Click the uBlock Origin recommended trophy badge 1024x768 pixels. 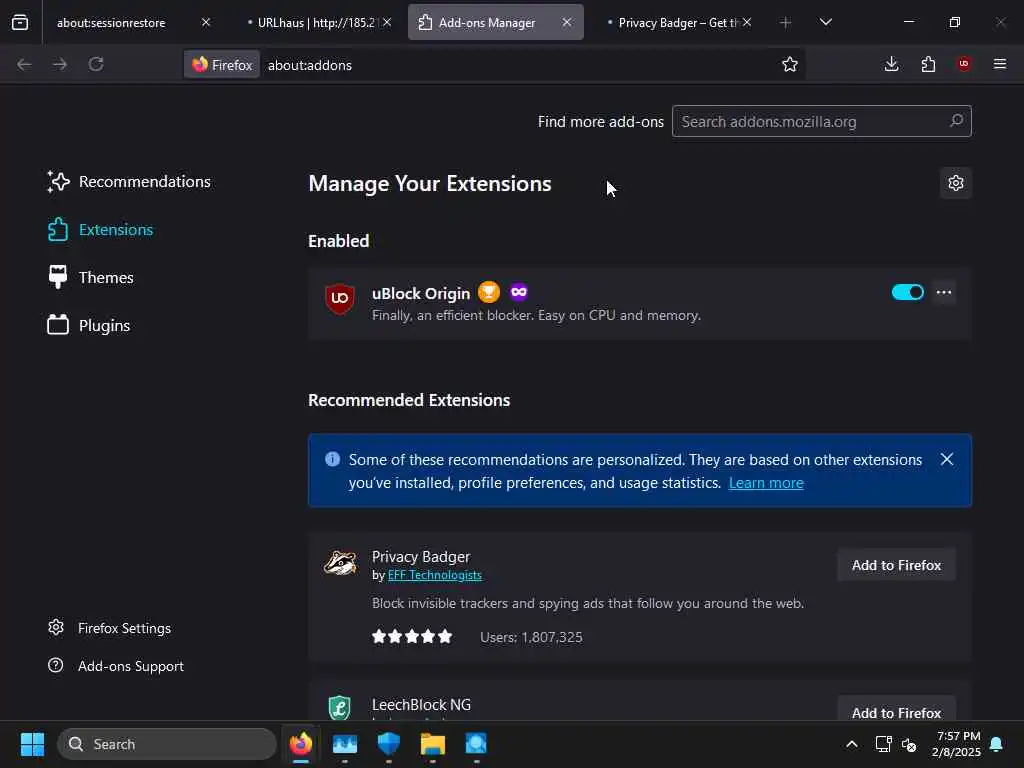pyautogui.click(x=488, y=292)
